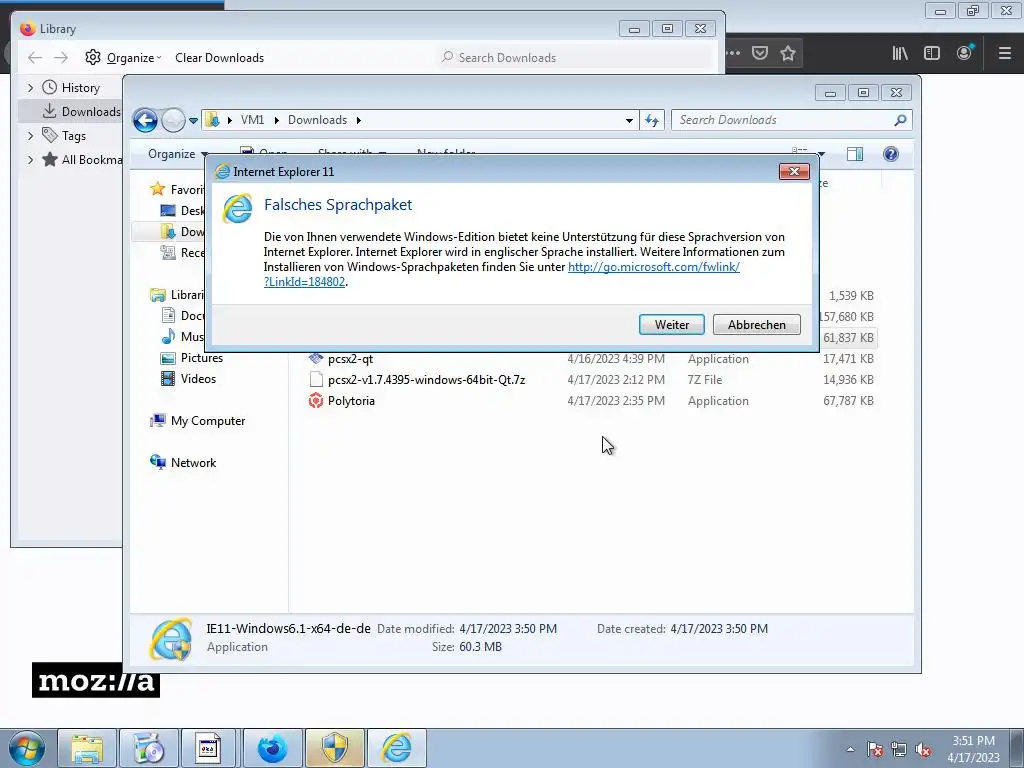
Task: Click the Library window back arrow
Action: click(x=35, y=57)
